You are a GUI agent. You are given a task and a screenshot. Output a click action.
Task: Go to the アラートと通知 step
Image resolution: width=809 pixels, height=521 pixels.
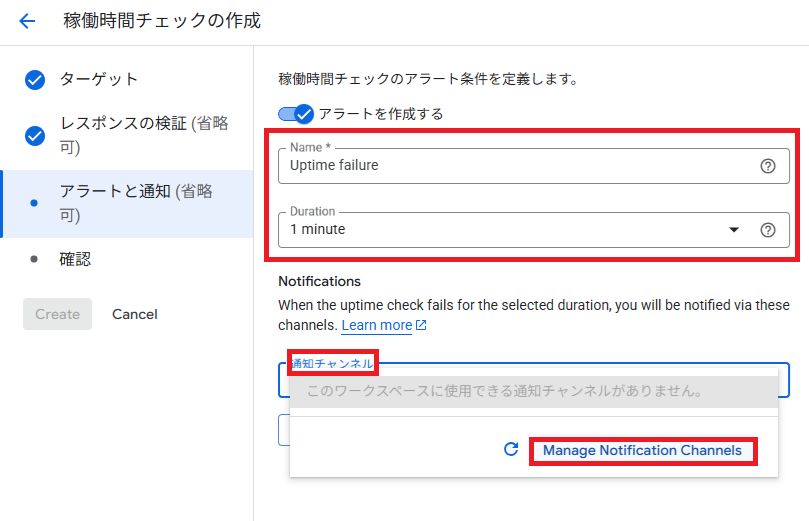pyautogui.click(x=135, y=203)
